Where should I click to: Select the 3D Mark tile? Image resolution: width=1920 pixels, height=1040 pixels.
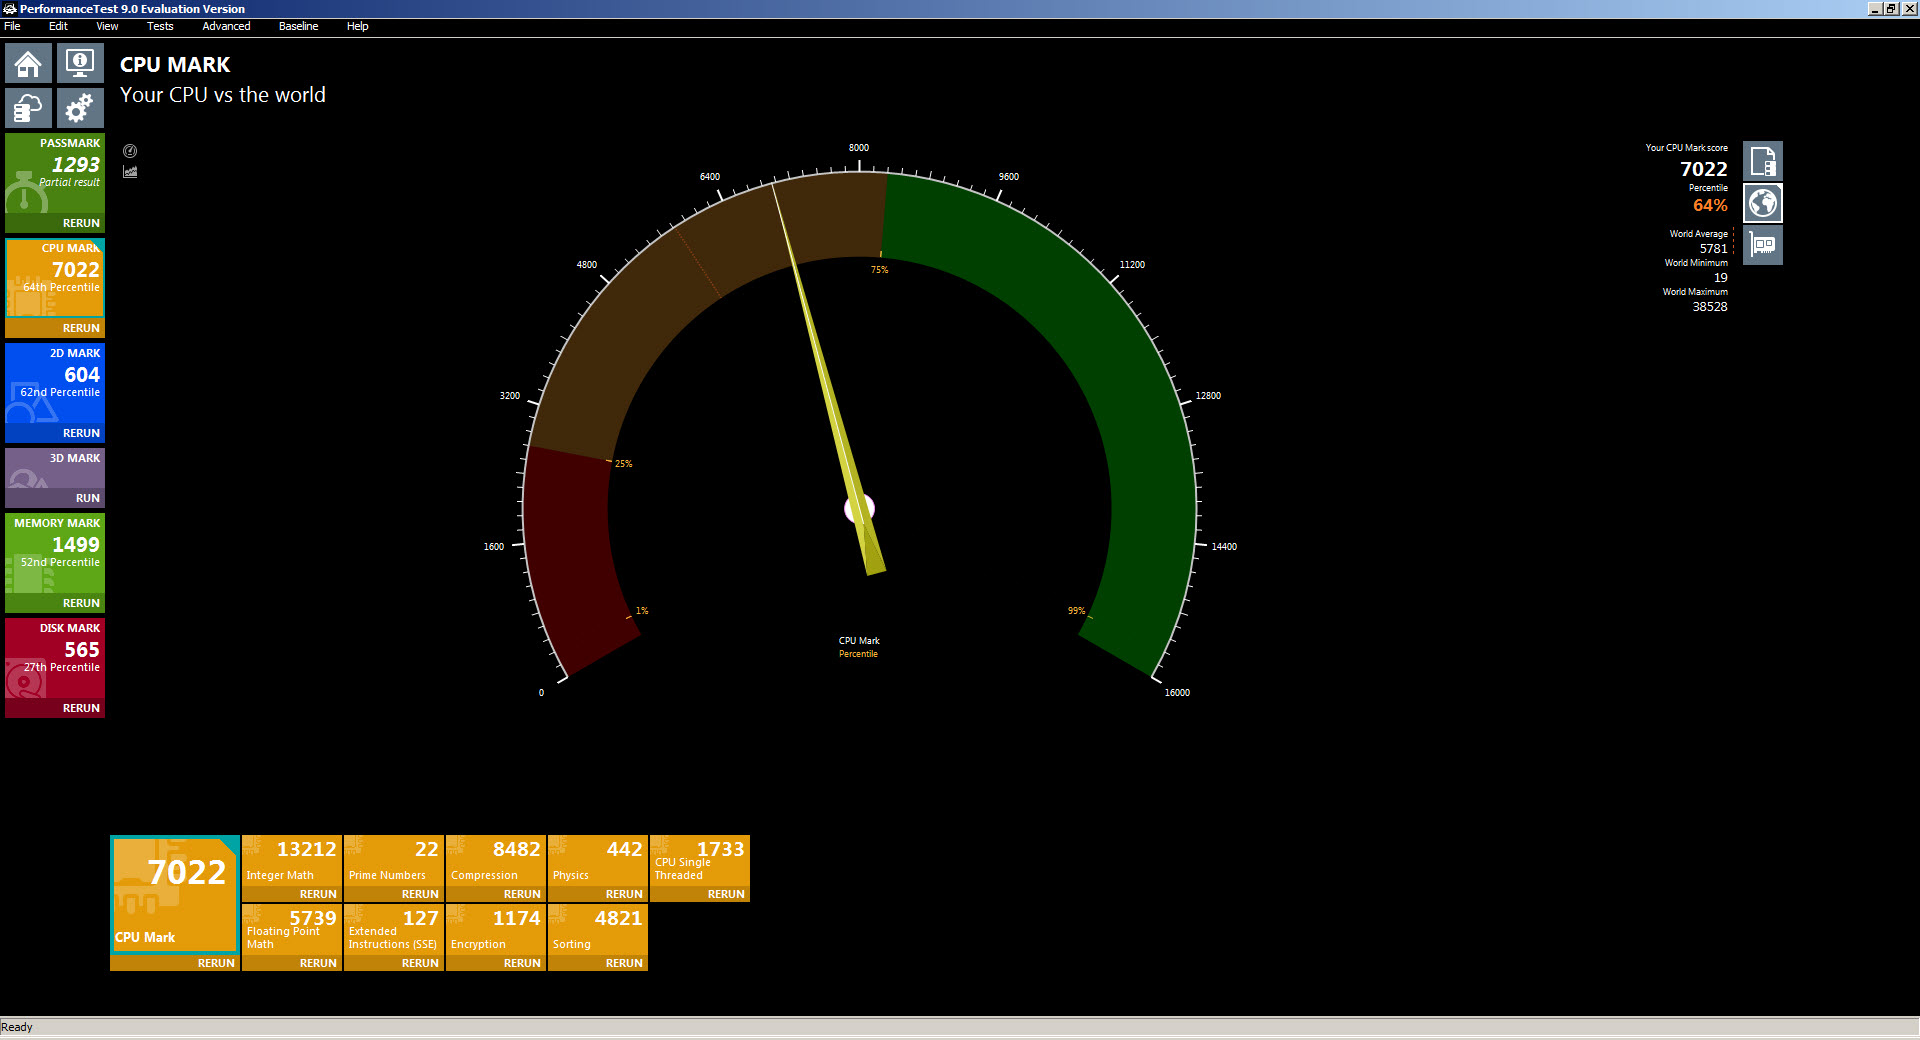coord(55,468)
